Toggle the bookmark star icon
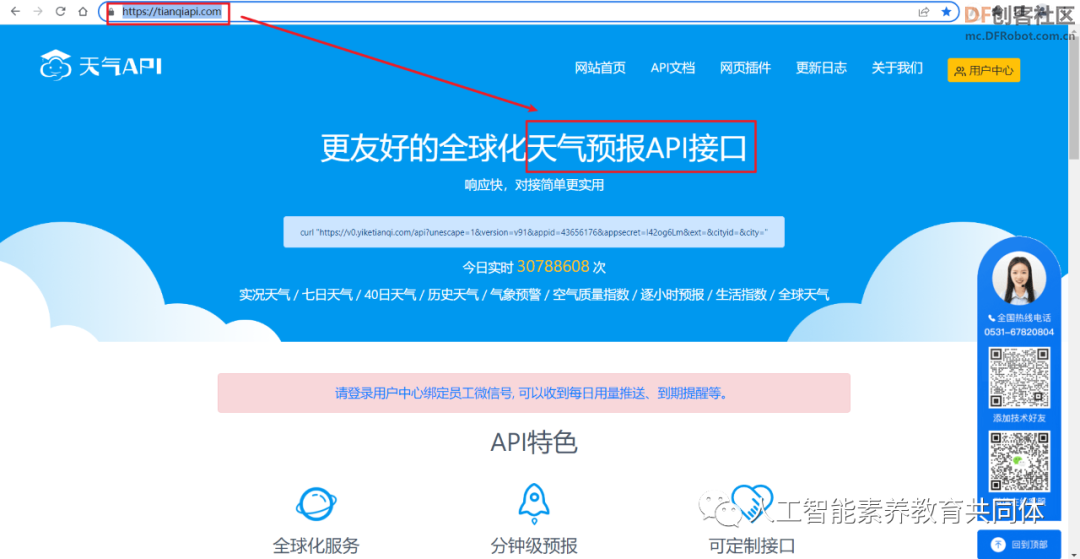 pos(946,12)
